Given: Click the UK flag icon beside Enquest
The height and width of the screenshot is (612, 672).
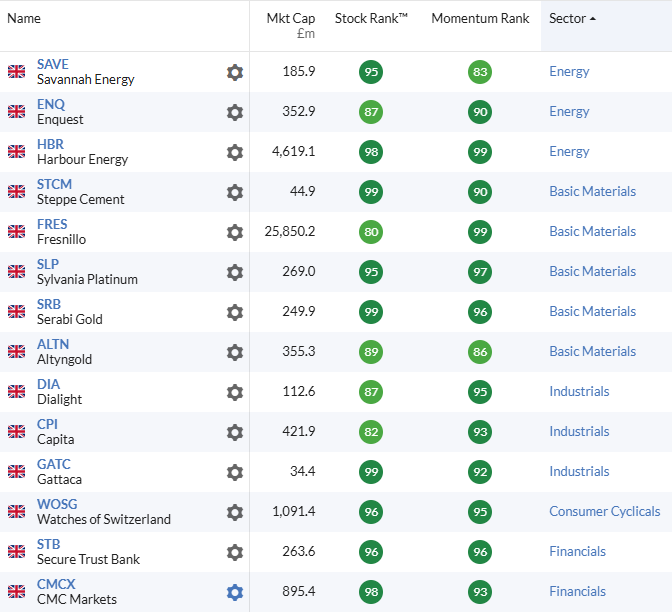Looking at the screenshot, I should [16, 111].
